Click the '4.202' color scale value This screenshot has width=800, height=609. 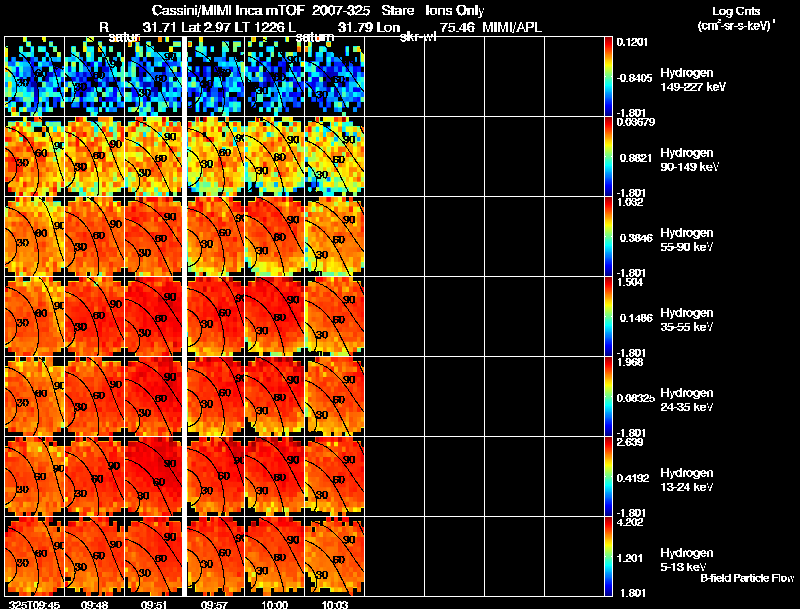tap(630, 522)
